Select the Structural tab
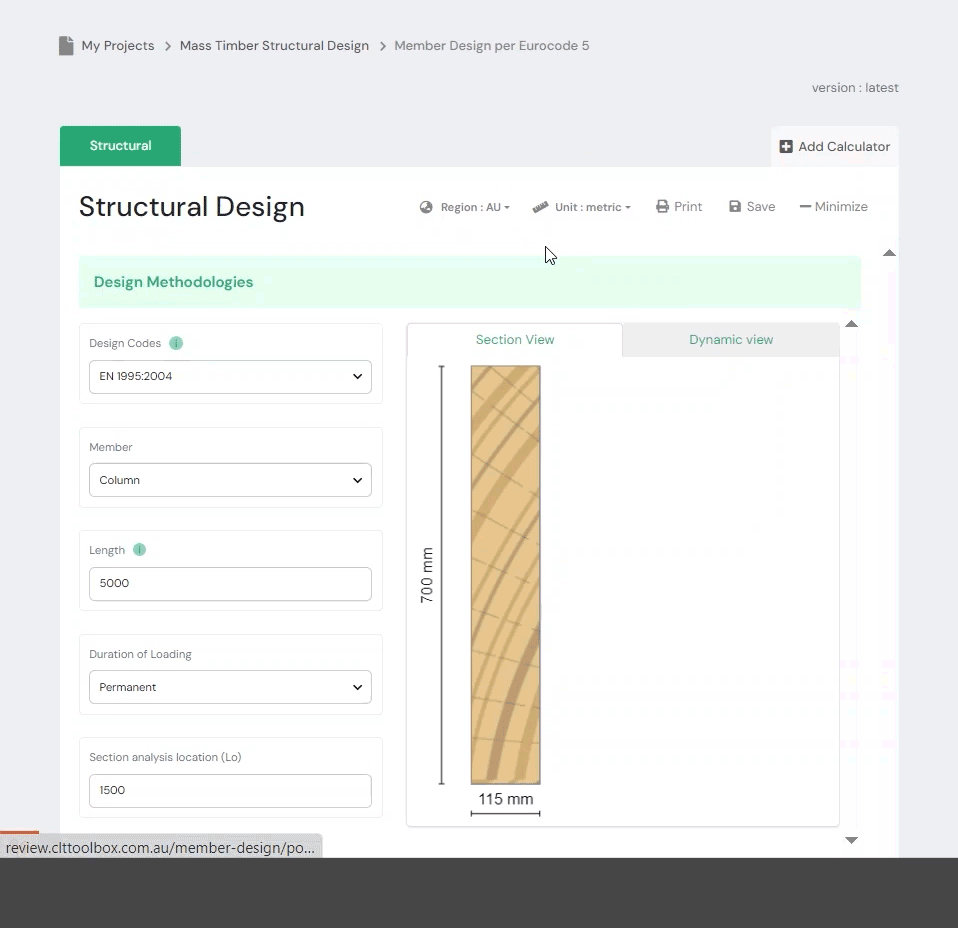The image size is (958, 928). click(120, 146)
